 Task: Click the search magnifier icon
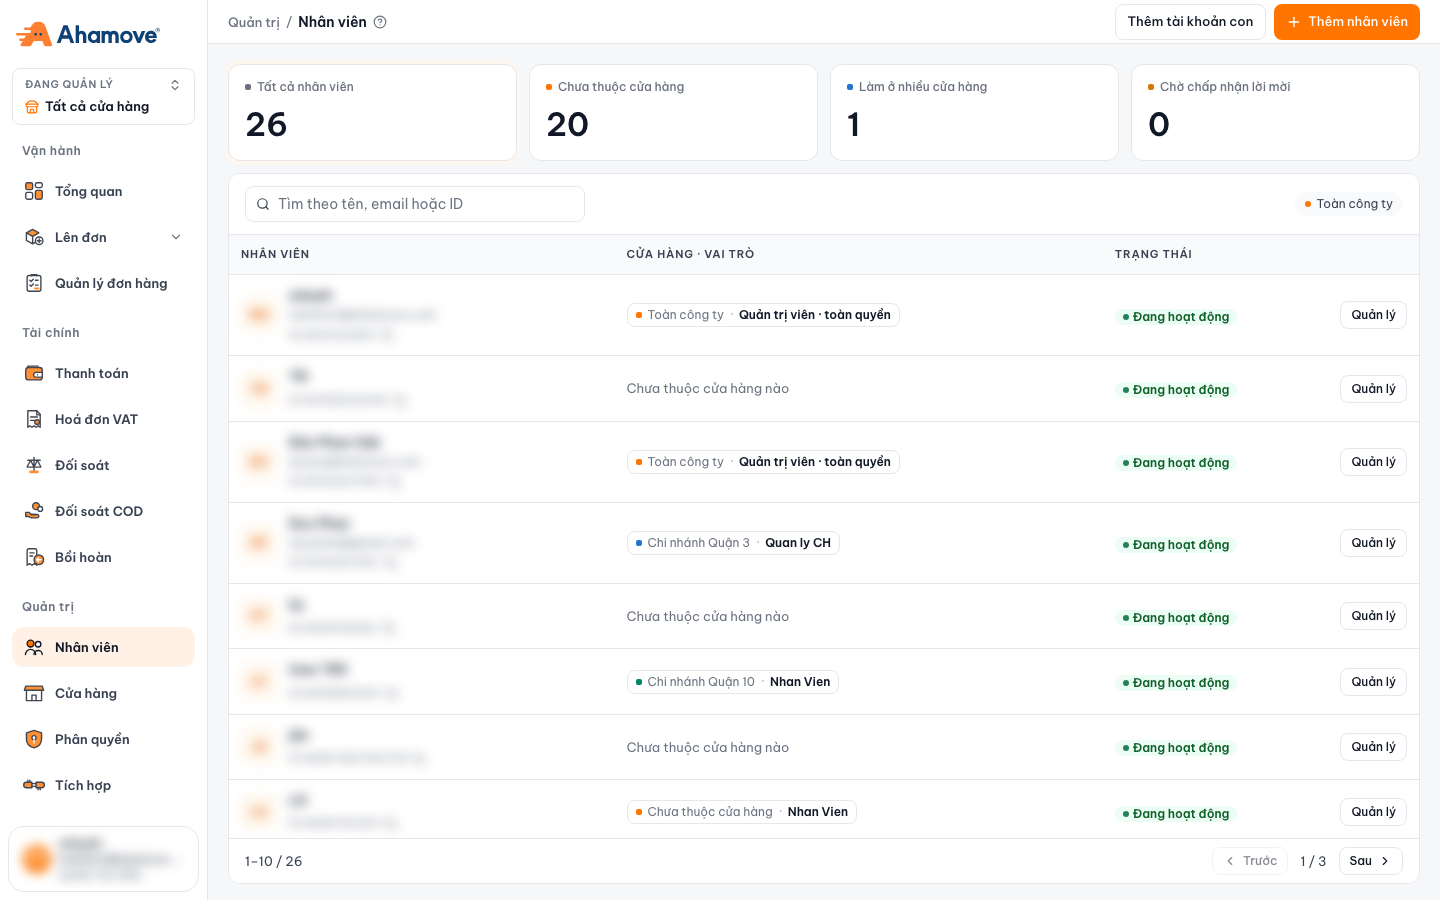(263, 204)
